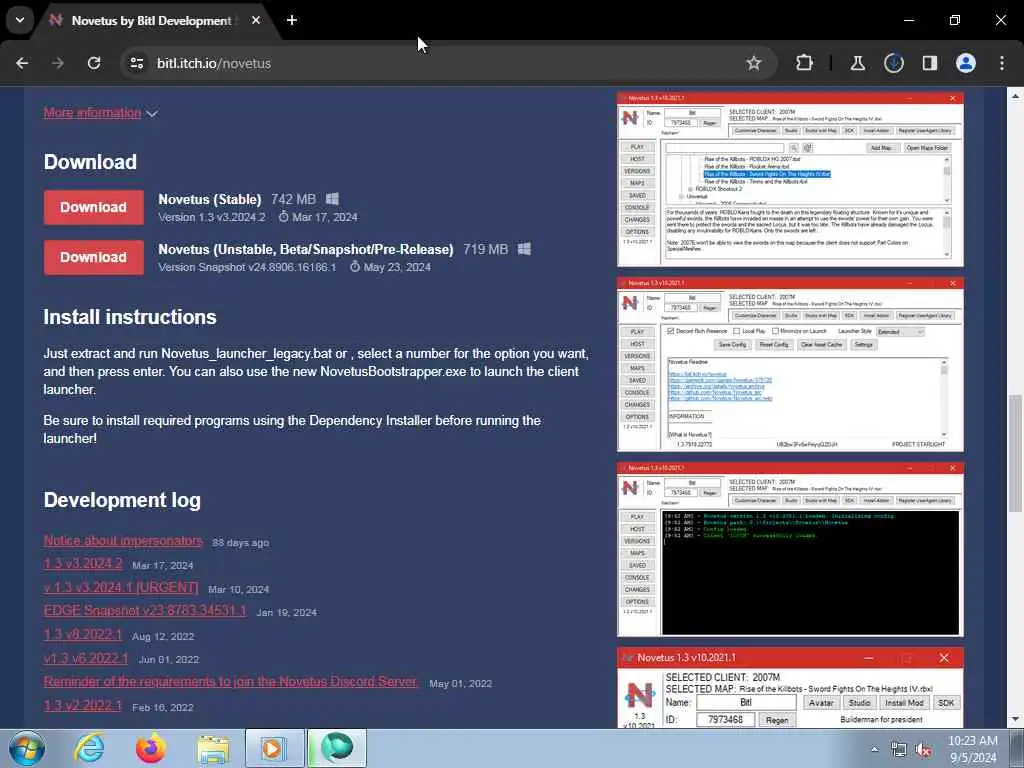Click the Mar 17, 2024 release date text

coord(325,217)
